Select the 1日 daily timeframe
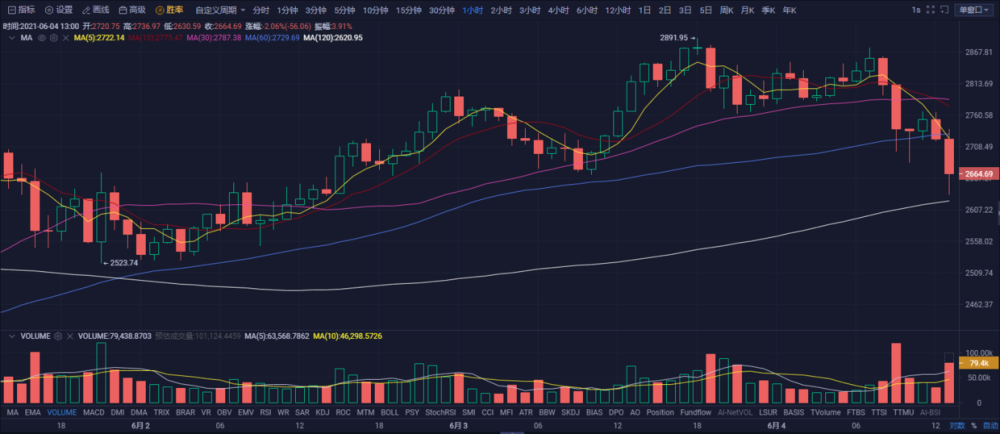 coord(645,10)
